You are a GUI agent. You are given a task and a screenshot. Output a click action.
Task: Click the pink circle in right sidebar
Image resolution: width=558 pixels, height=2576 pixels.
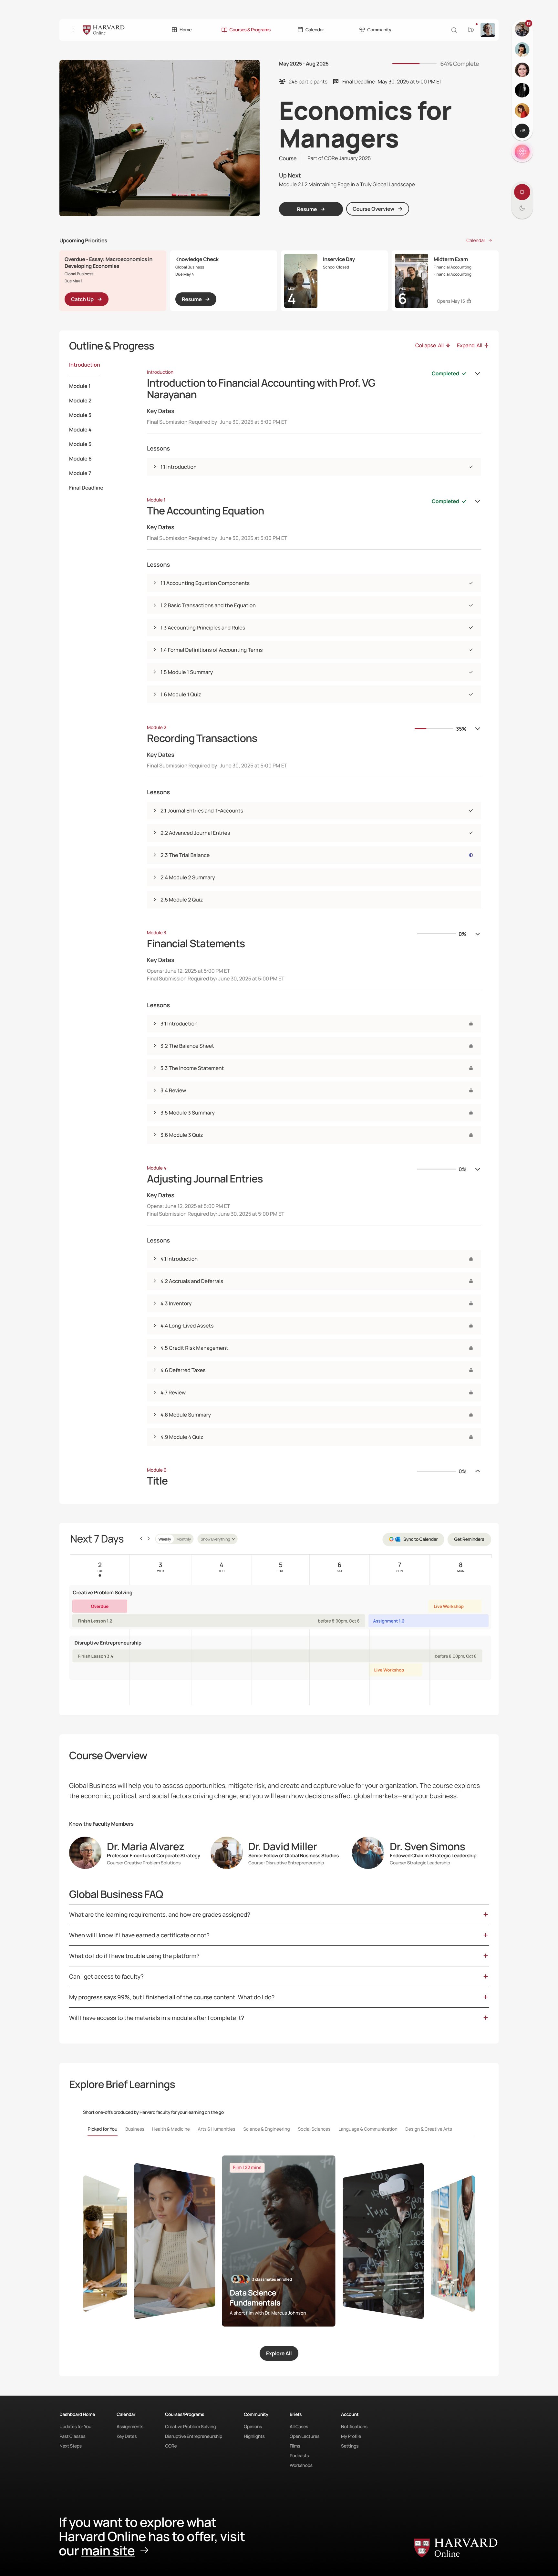(x=522, y=152)
